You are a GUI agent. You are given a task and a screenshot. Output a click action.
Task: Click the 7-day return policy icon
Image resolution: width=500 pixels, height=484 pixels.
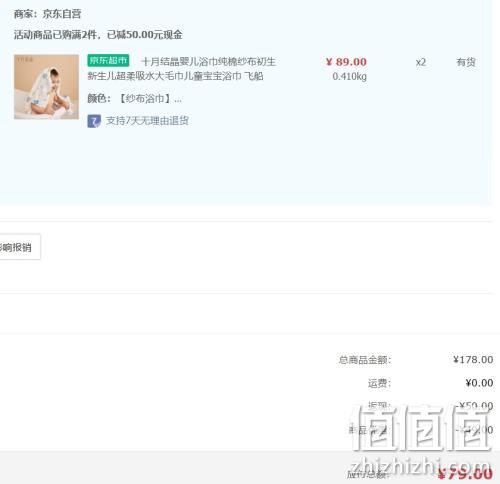tap(94, 121)
